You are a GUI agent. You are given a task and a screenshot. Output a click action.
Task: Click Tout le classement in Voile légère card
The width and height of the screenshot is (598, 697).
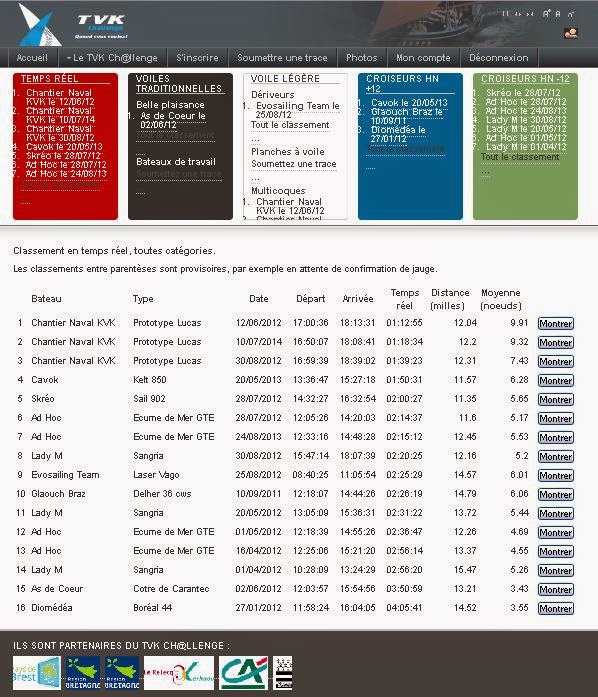[290, 125]
